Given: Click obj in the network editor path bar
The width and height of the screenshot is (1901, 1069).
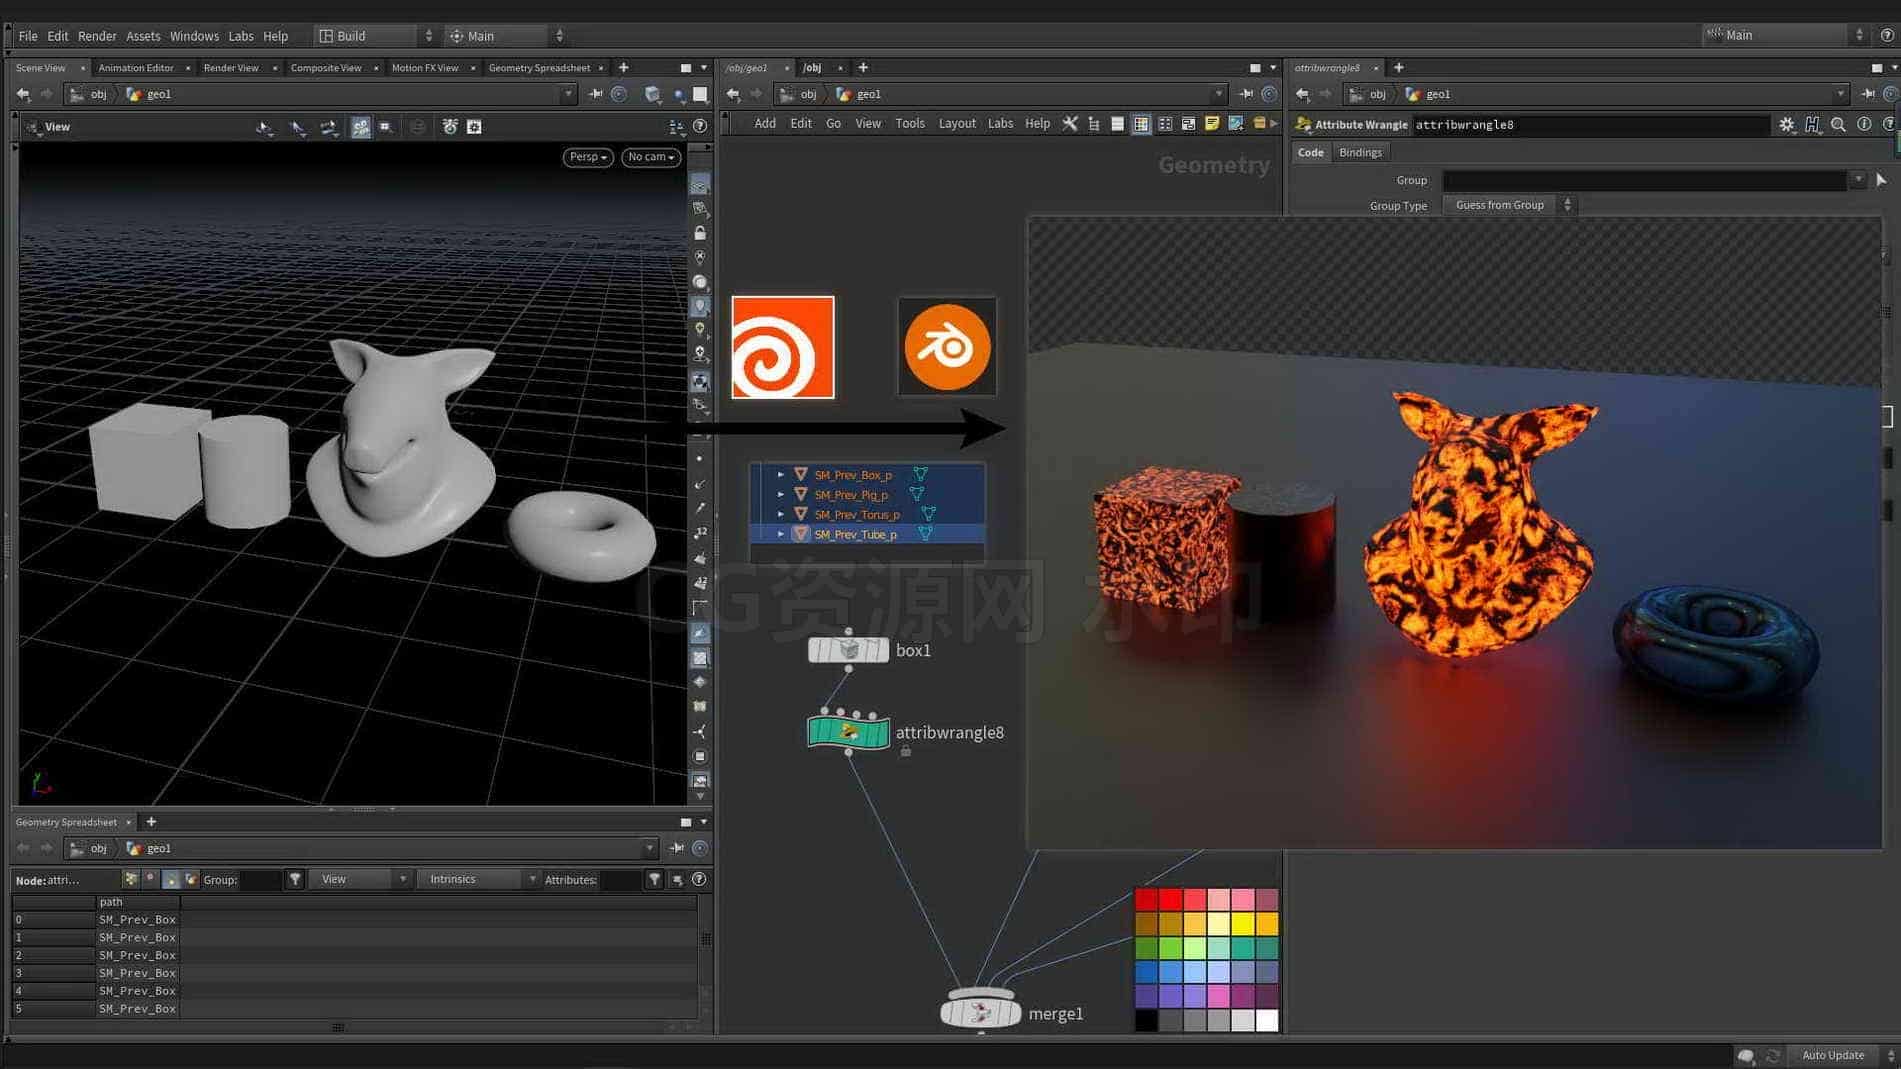Looking at the screenshot, I should (x=809, y=94).
